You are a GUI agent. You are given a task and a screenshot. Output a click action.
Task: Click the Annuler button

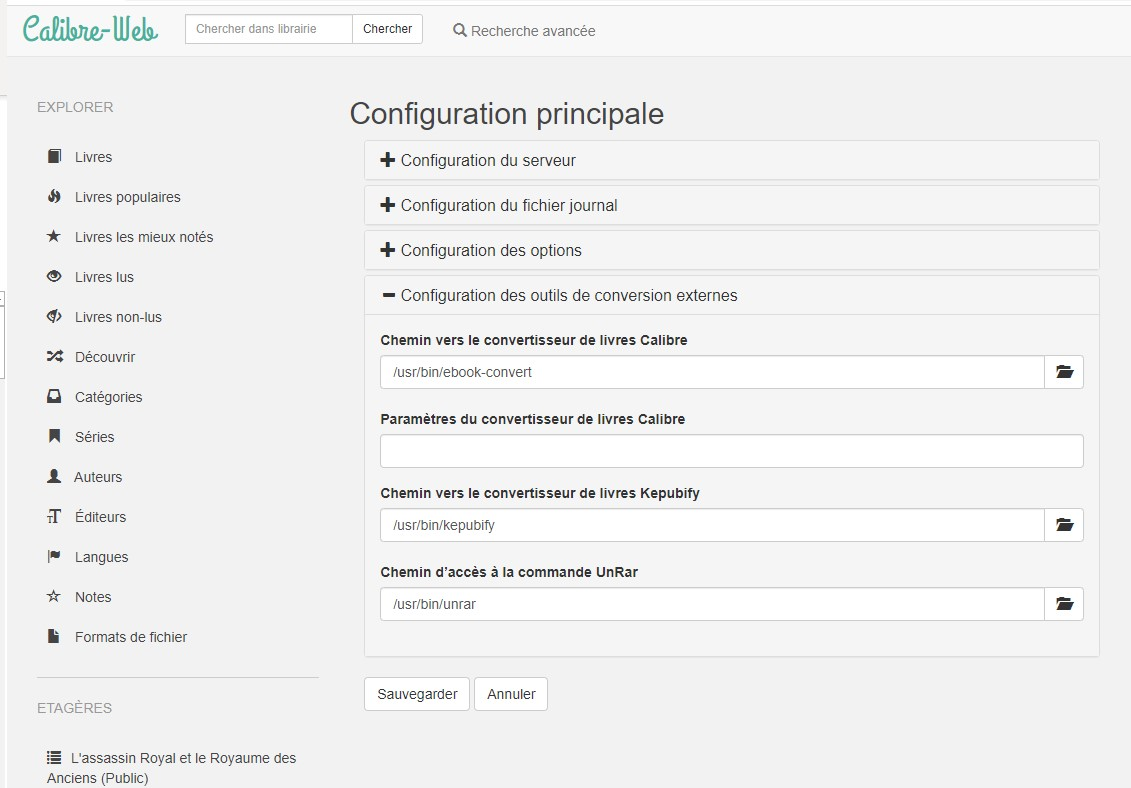pos(511,694)
